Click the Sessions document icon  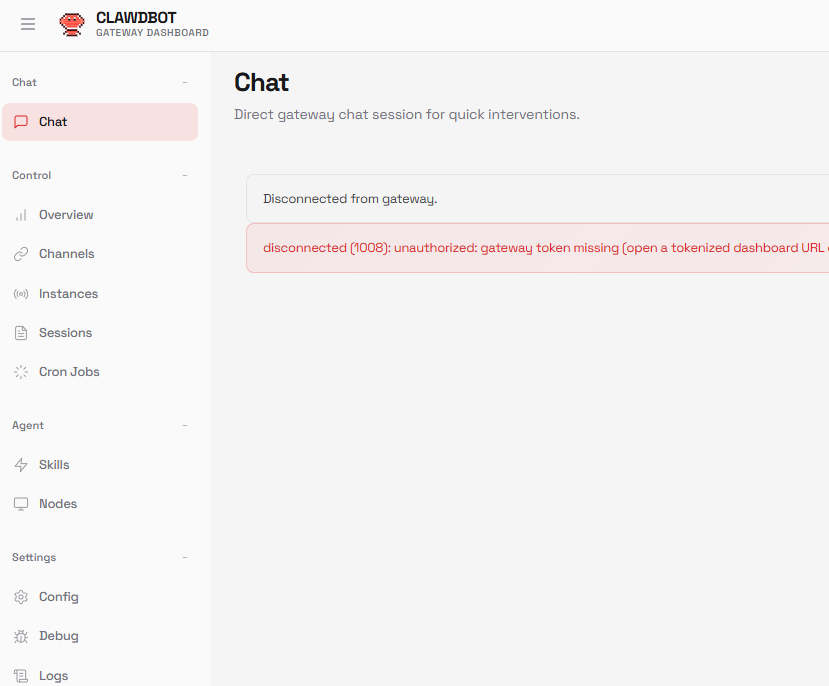tap(21, 333)
